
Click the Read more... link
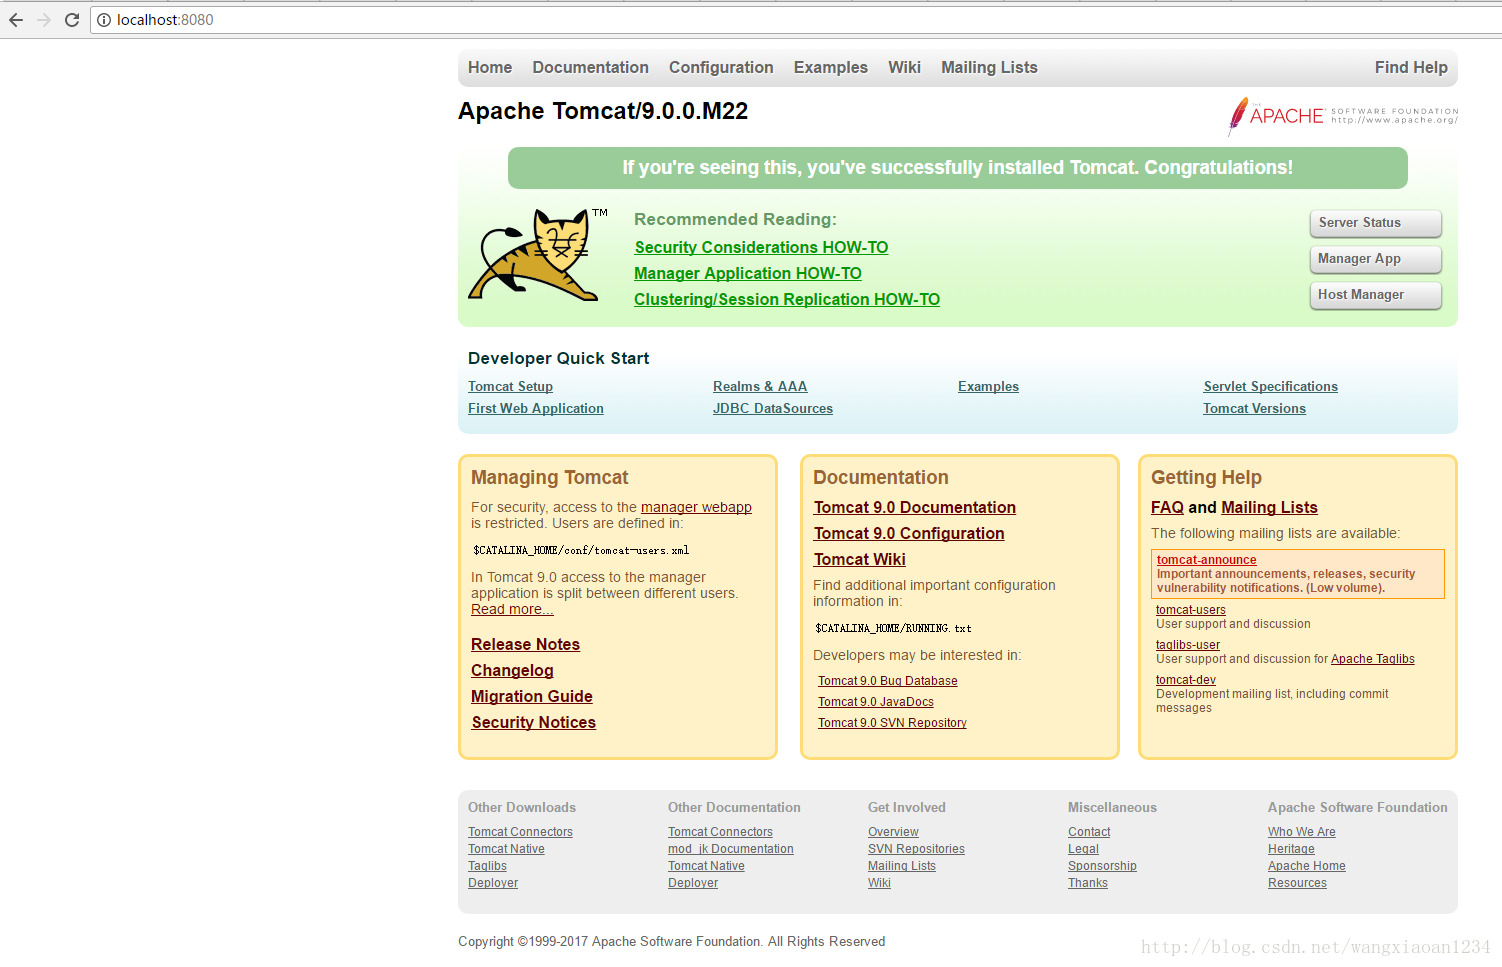512,610
